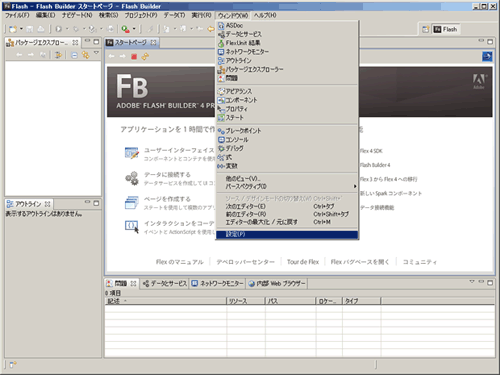Click the refresh icon in start page toolbar

pos(145,57)
